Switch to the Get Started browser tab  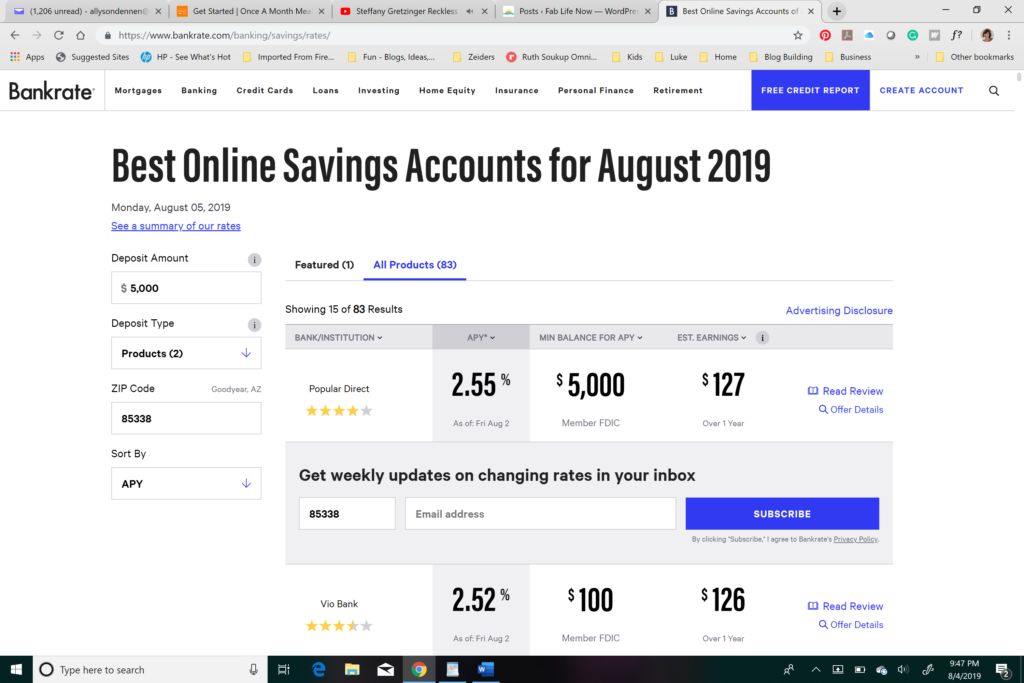point(251,11)
